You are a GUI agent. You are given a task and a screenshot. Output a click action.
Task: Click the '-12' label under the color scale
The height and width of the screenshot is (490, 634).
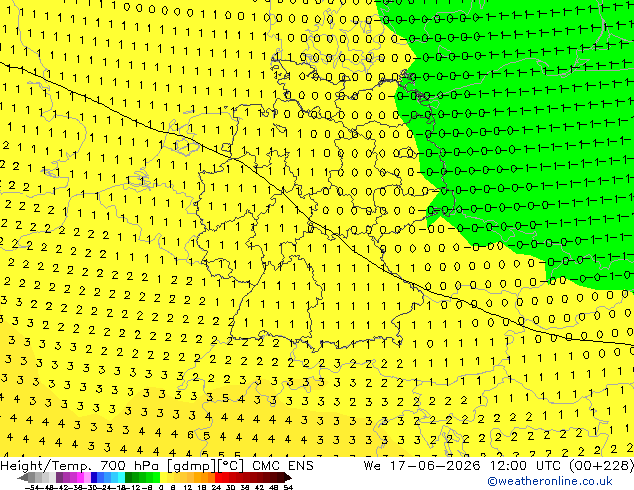point(133,488)
